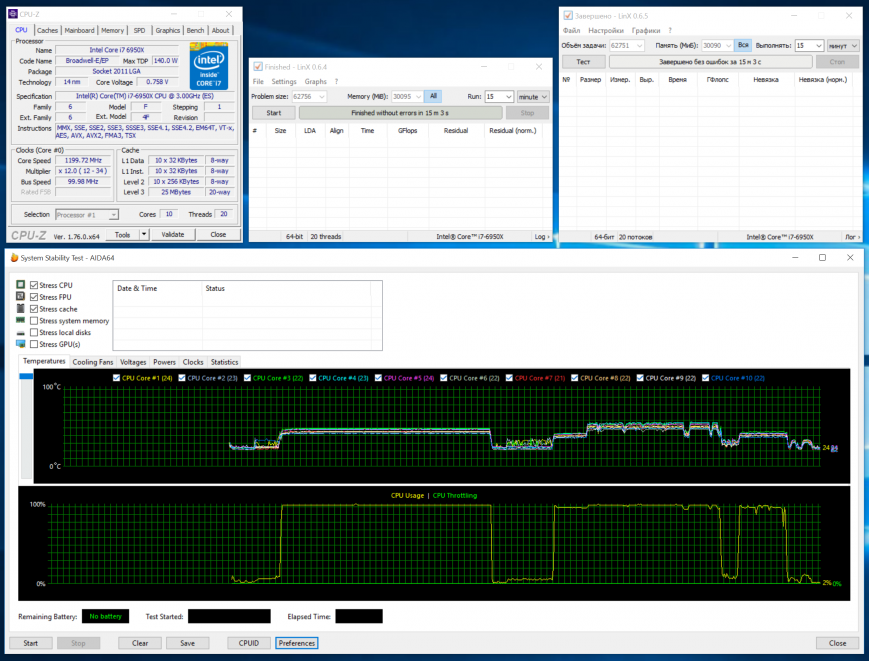
Task: Click the GFlops column header in LinX 0.6.4
Action: point(407,131)
